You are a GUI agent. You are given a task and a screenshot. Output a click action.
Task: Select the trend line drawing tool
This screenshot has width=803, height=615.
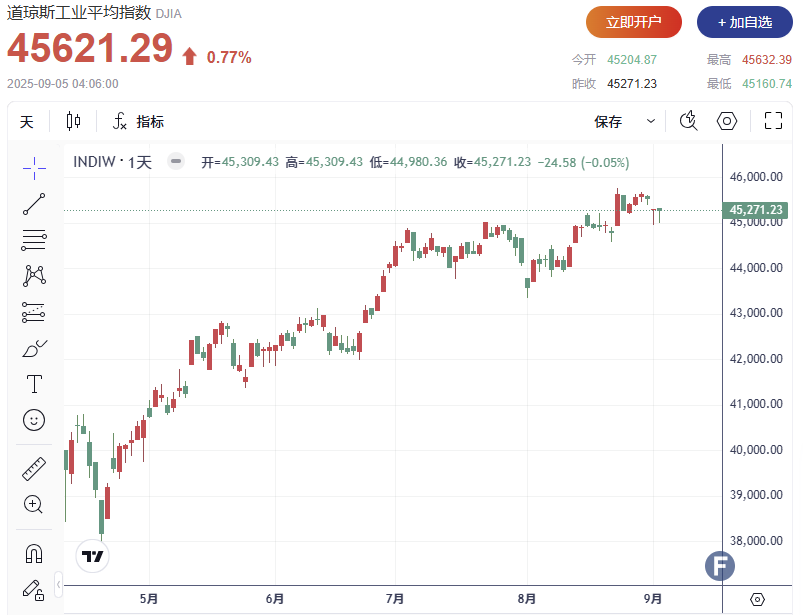pyautogui.click(x=34, y=203)
